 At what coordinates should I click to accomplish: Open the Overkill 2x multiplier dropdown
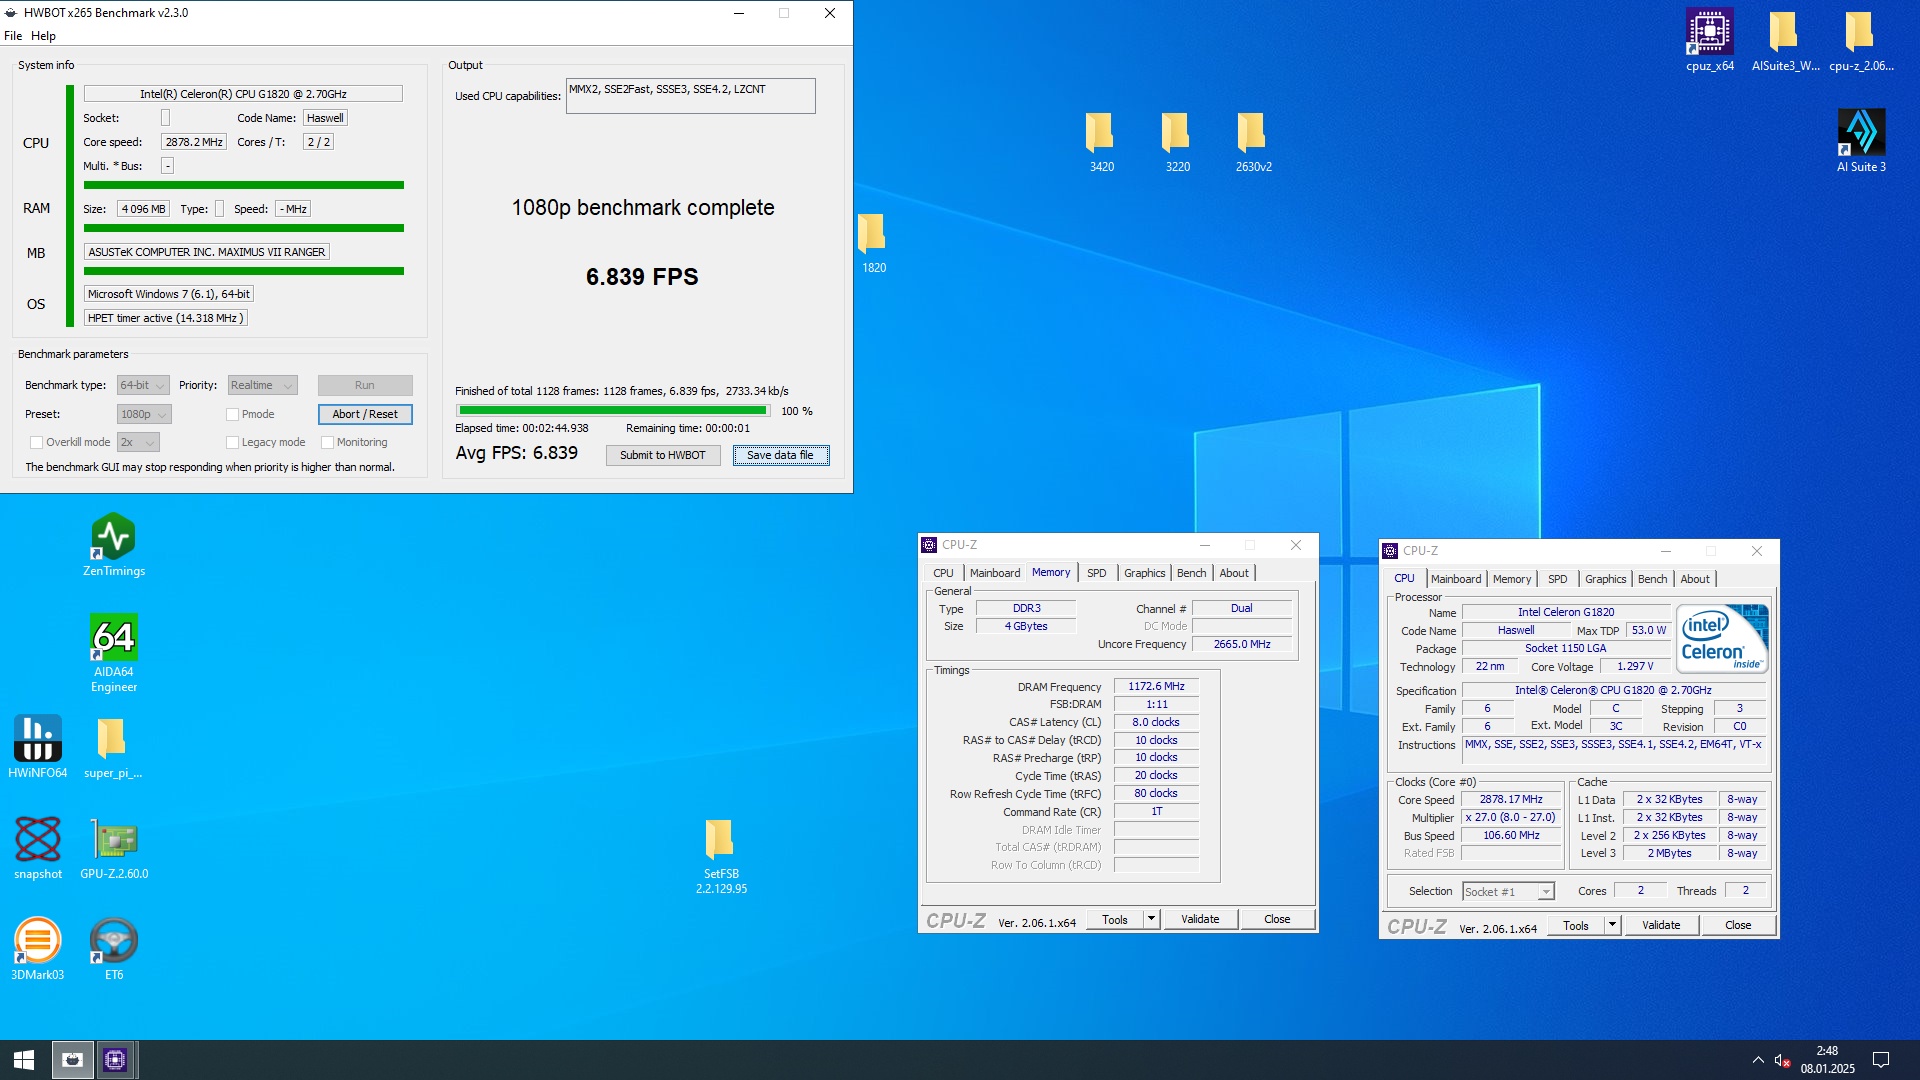click(138, 442)
